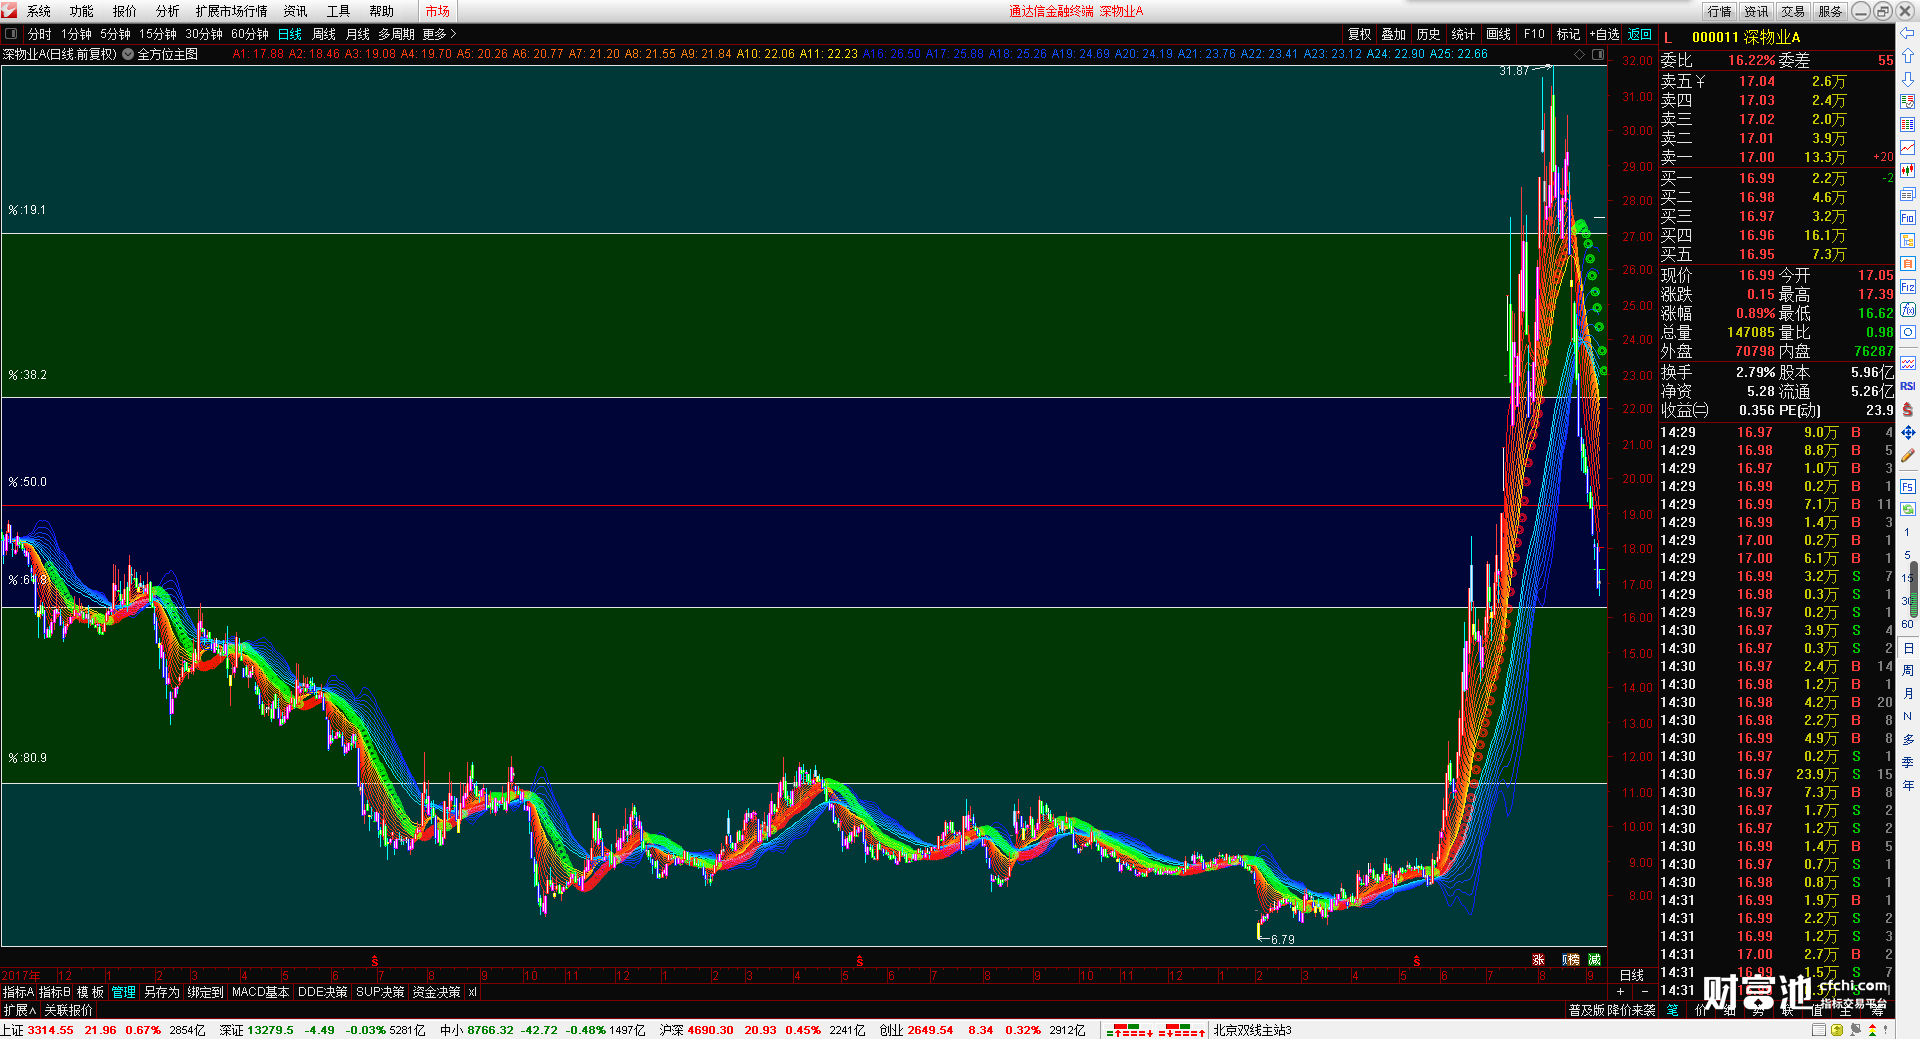Click the up arrow in right sidebar
The image size is (1920, 1039).
1907,56
